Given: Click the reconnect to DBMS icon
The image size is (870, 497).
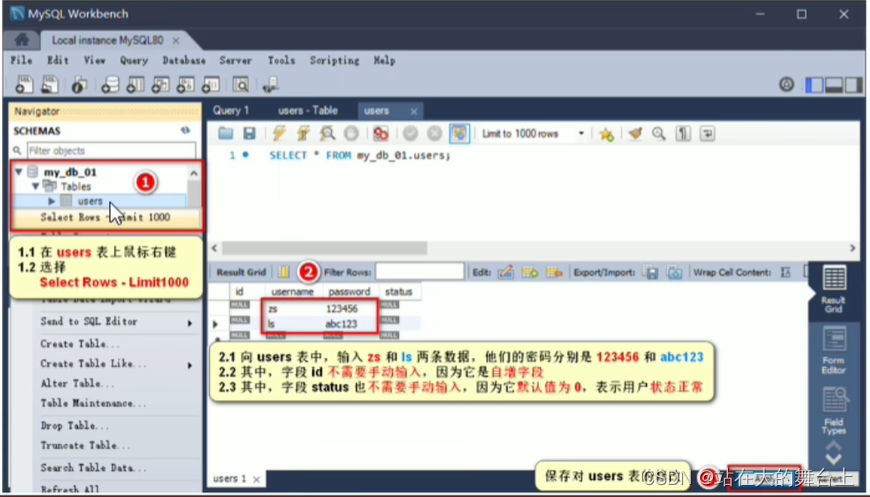Looking at the screenshot, I should (270, 84).
